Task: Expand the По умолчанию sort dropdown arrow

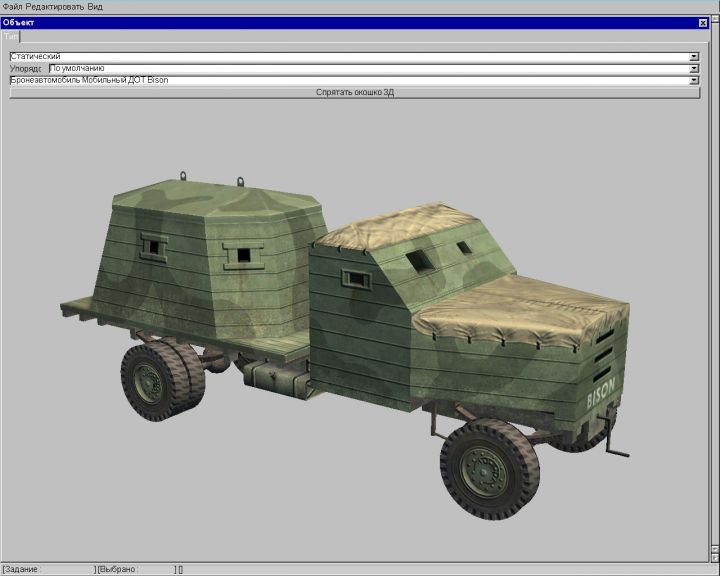Action: pos(694,69)
